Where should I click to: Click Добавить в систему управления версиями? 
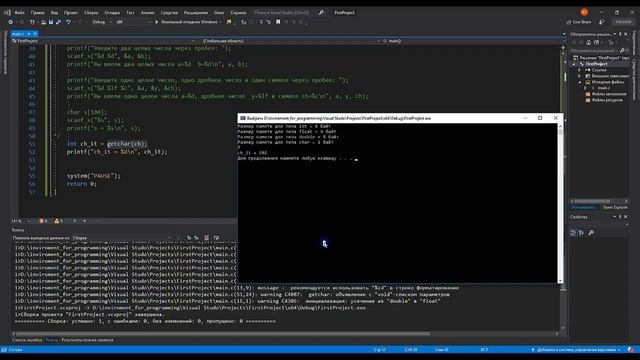[x=576, y=350]
